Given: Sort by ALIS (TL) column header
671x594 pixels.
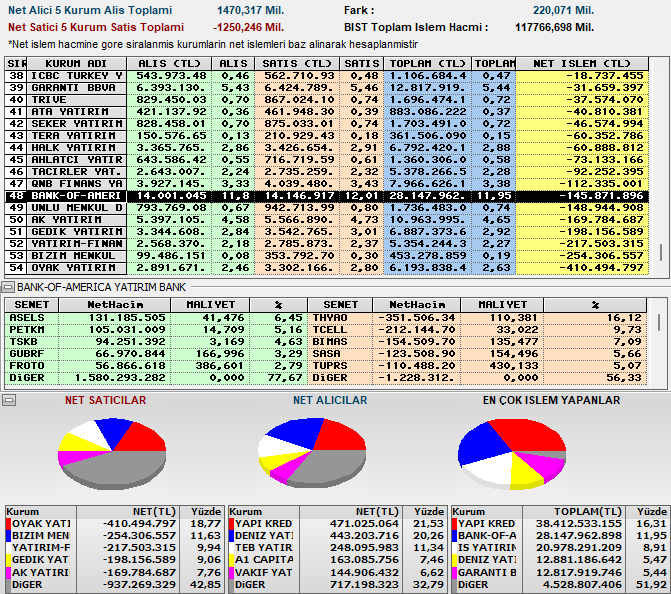Looking at the screenshot, I should [169, 63].
